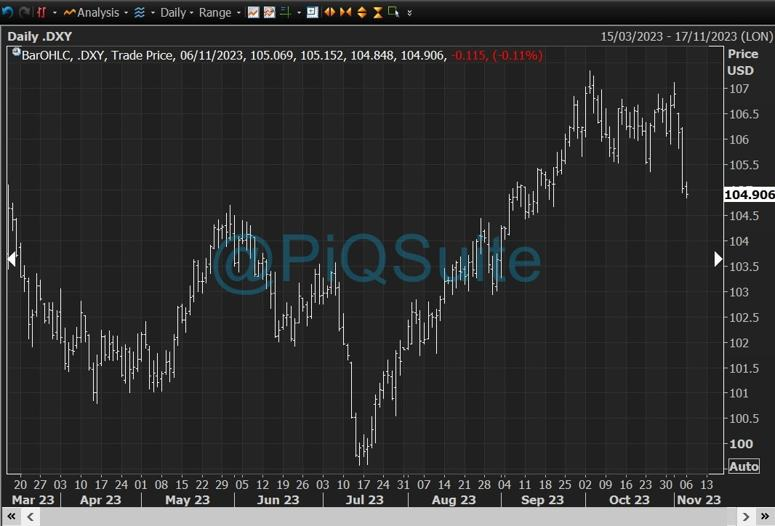Screen dimensions: 775x526
Task: Click the Sep 23 month label
Action: coord(542,500)
